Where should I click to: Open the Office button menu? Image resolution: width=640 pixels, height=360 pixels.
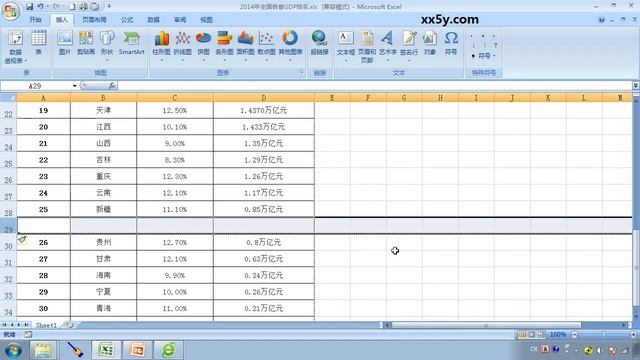click(x=11, y=11)
